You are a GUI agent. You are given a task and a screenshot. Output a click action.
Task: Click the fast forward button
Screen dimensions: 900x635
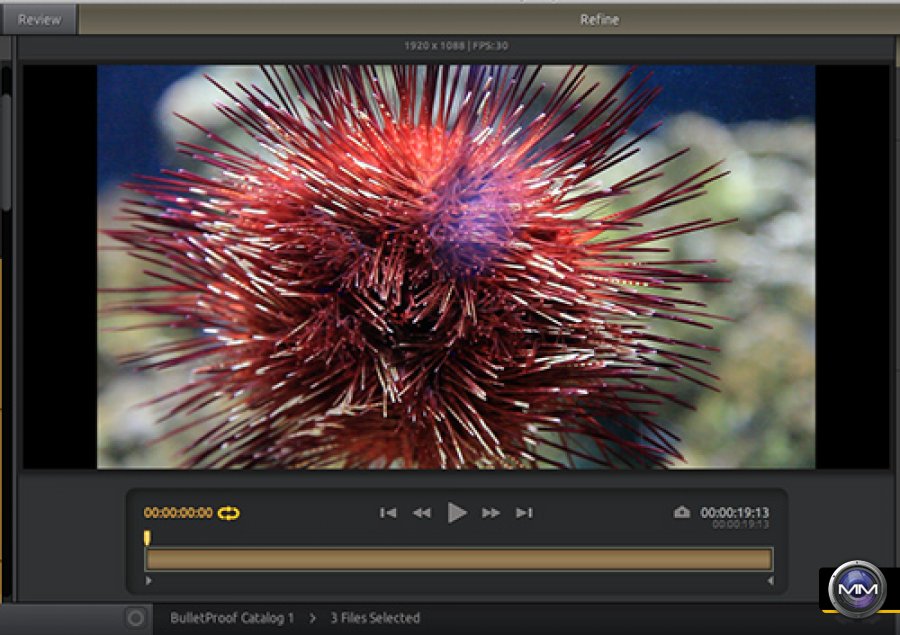click(x=491, y=513)
